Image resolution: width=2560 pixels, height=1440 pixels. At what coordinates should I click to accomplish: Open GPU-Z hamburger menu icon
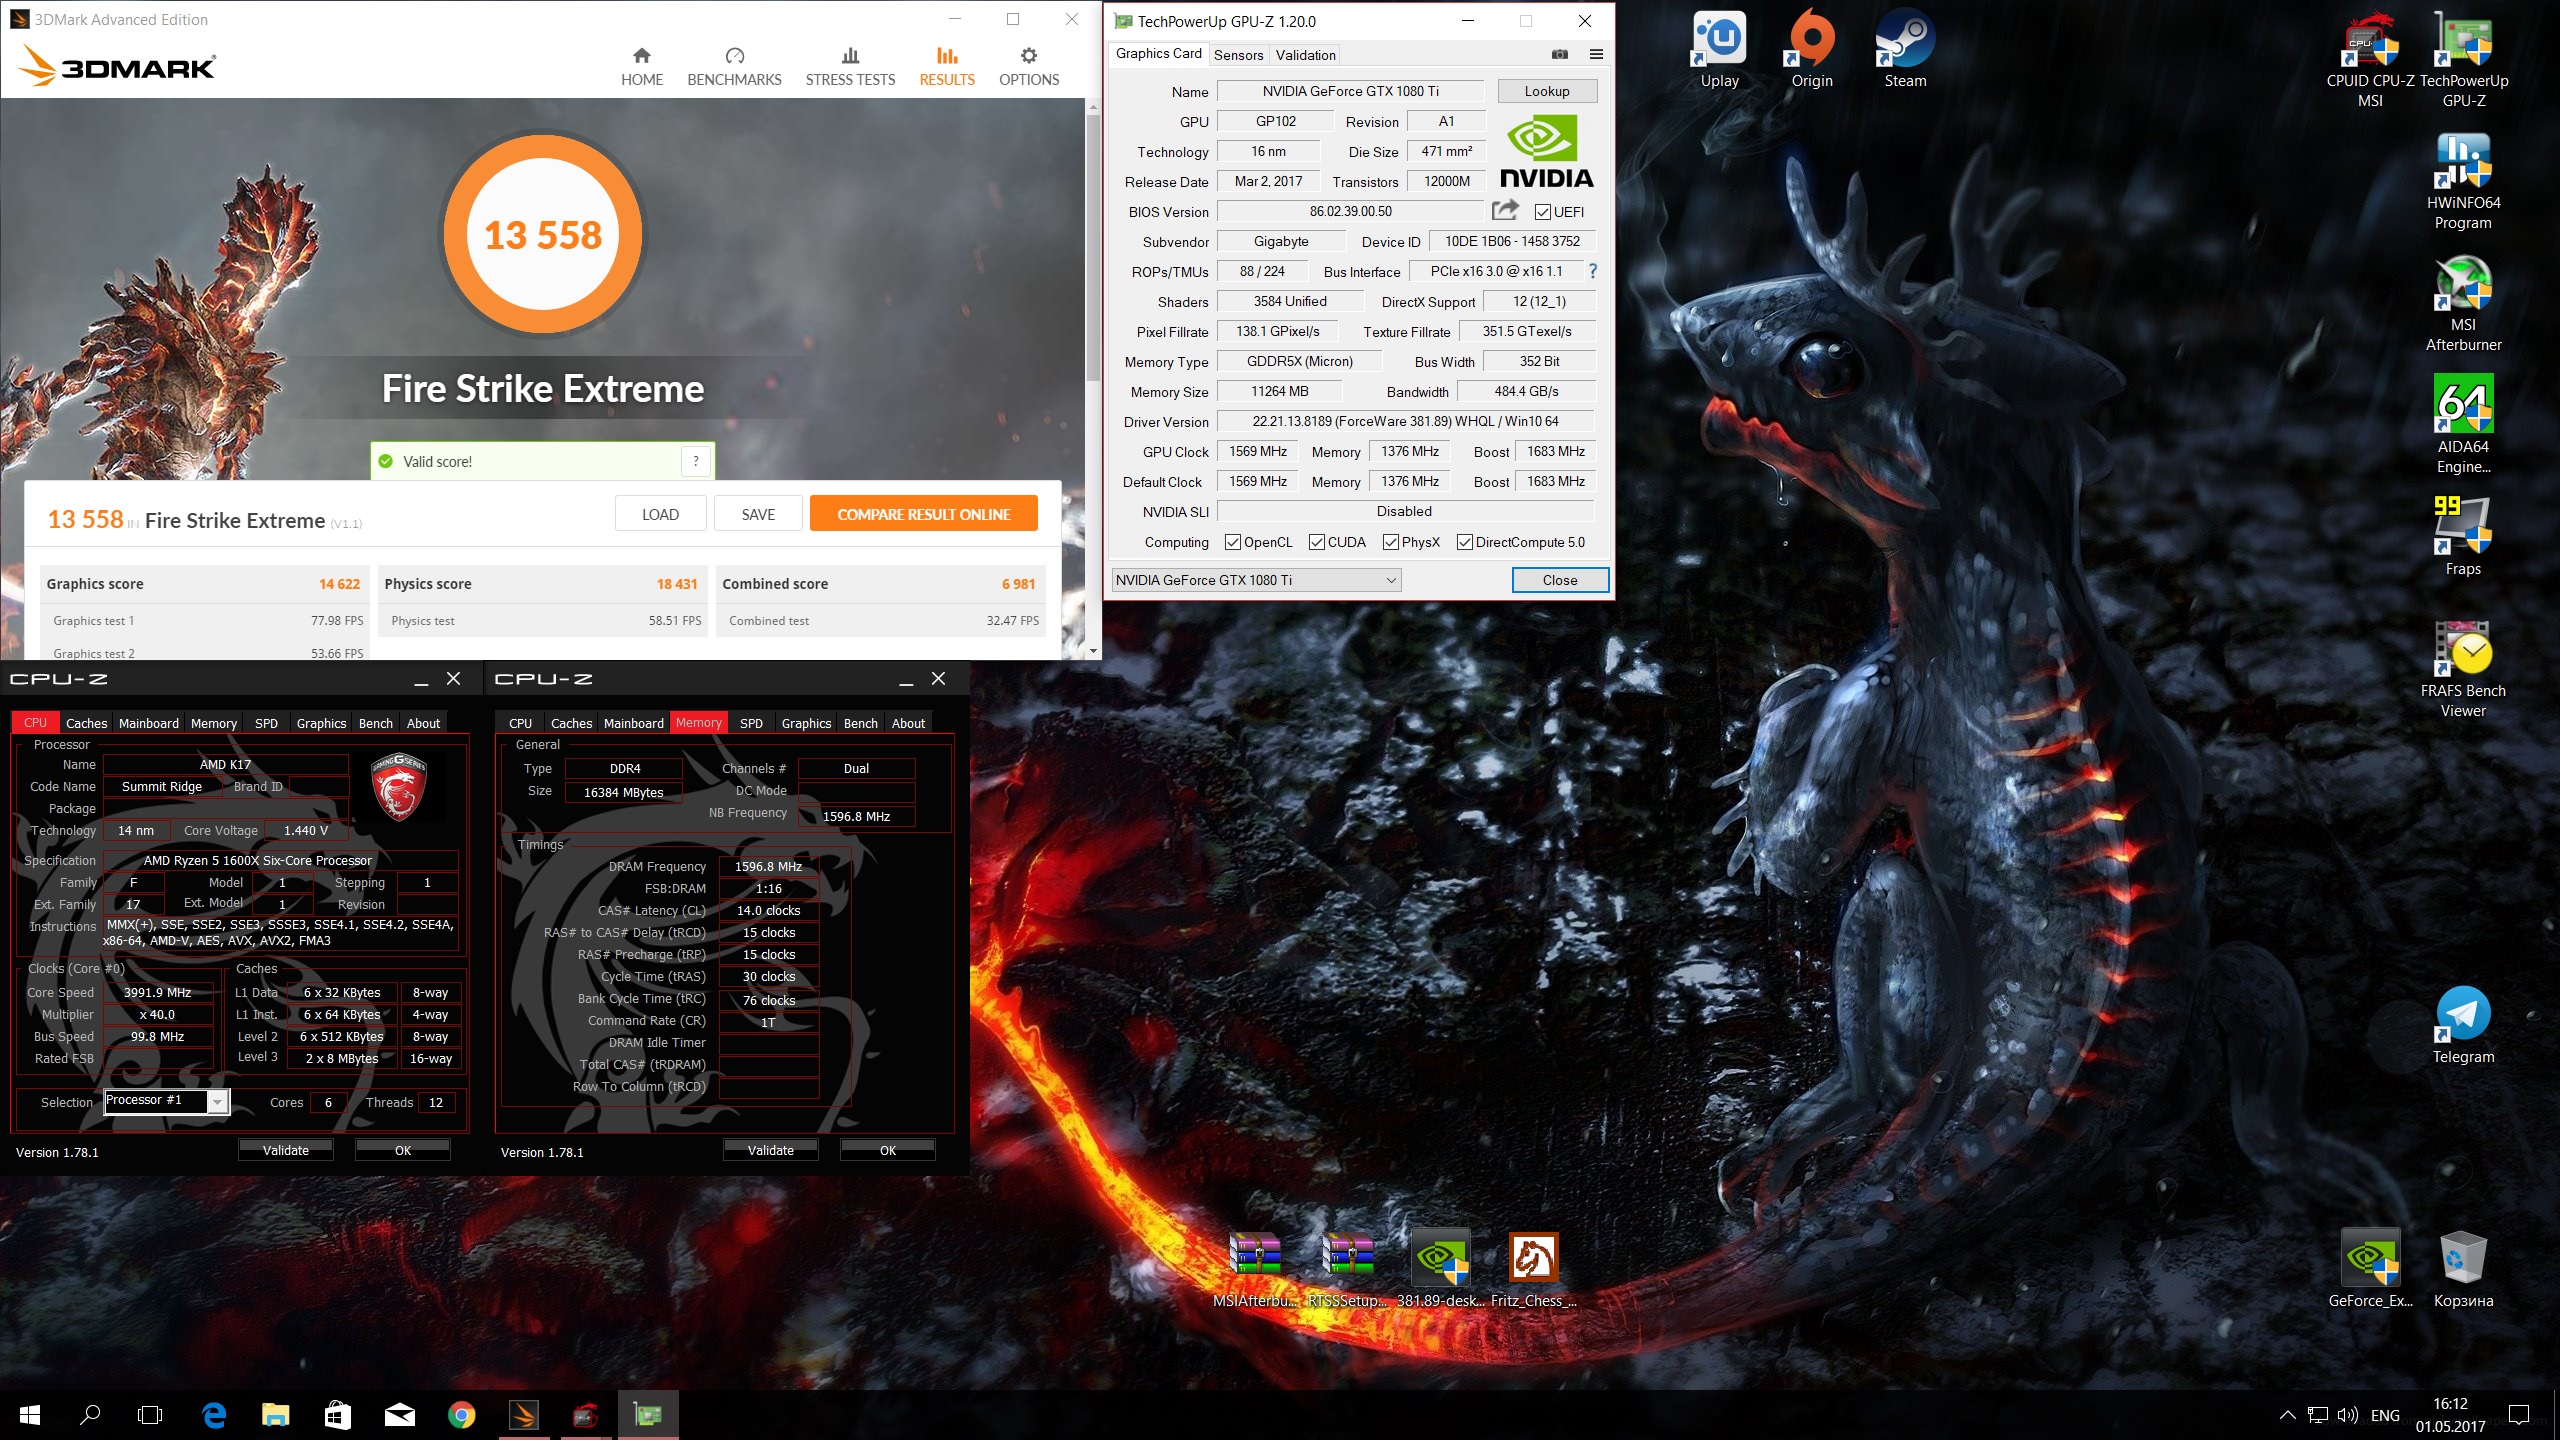pyautogui.click(x=1596, y=54)
